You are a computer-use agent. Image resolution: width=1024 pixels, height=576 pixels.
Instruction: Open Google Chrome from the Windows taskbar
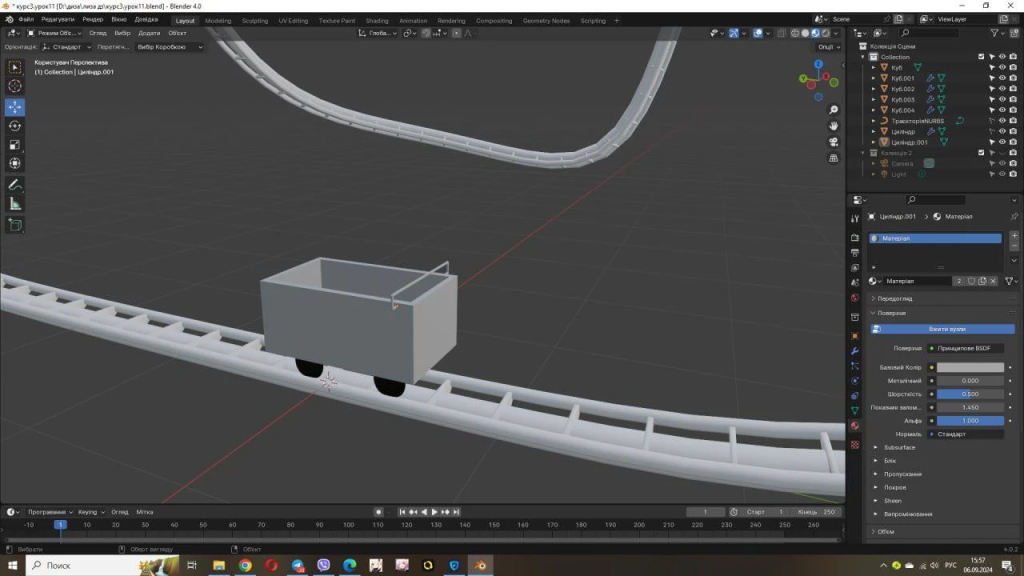tap(245, 566)
